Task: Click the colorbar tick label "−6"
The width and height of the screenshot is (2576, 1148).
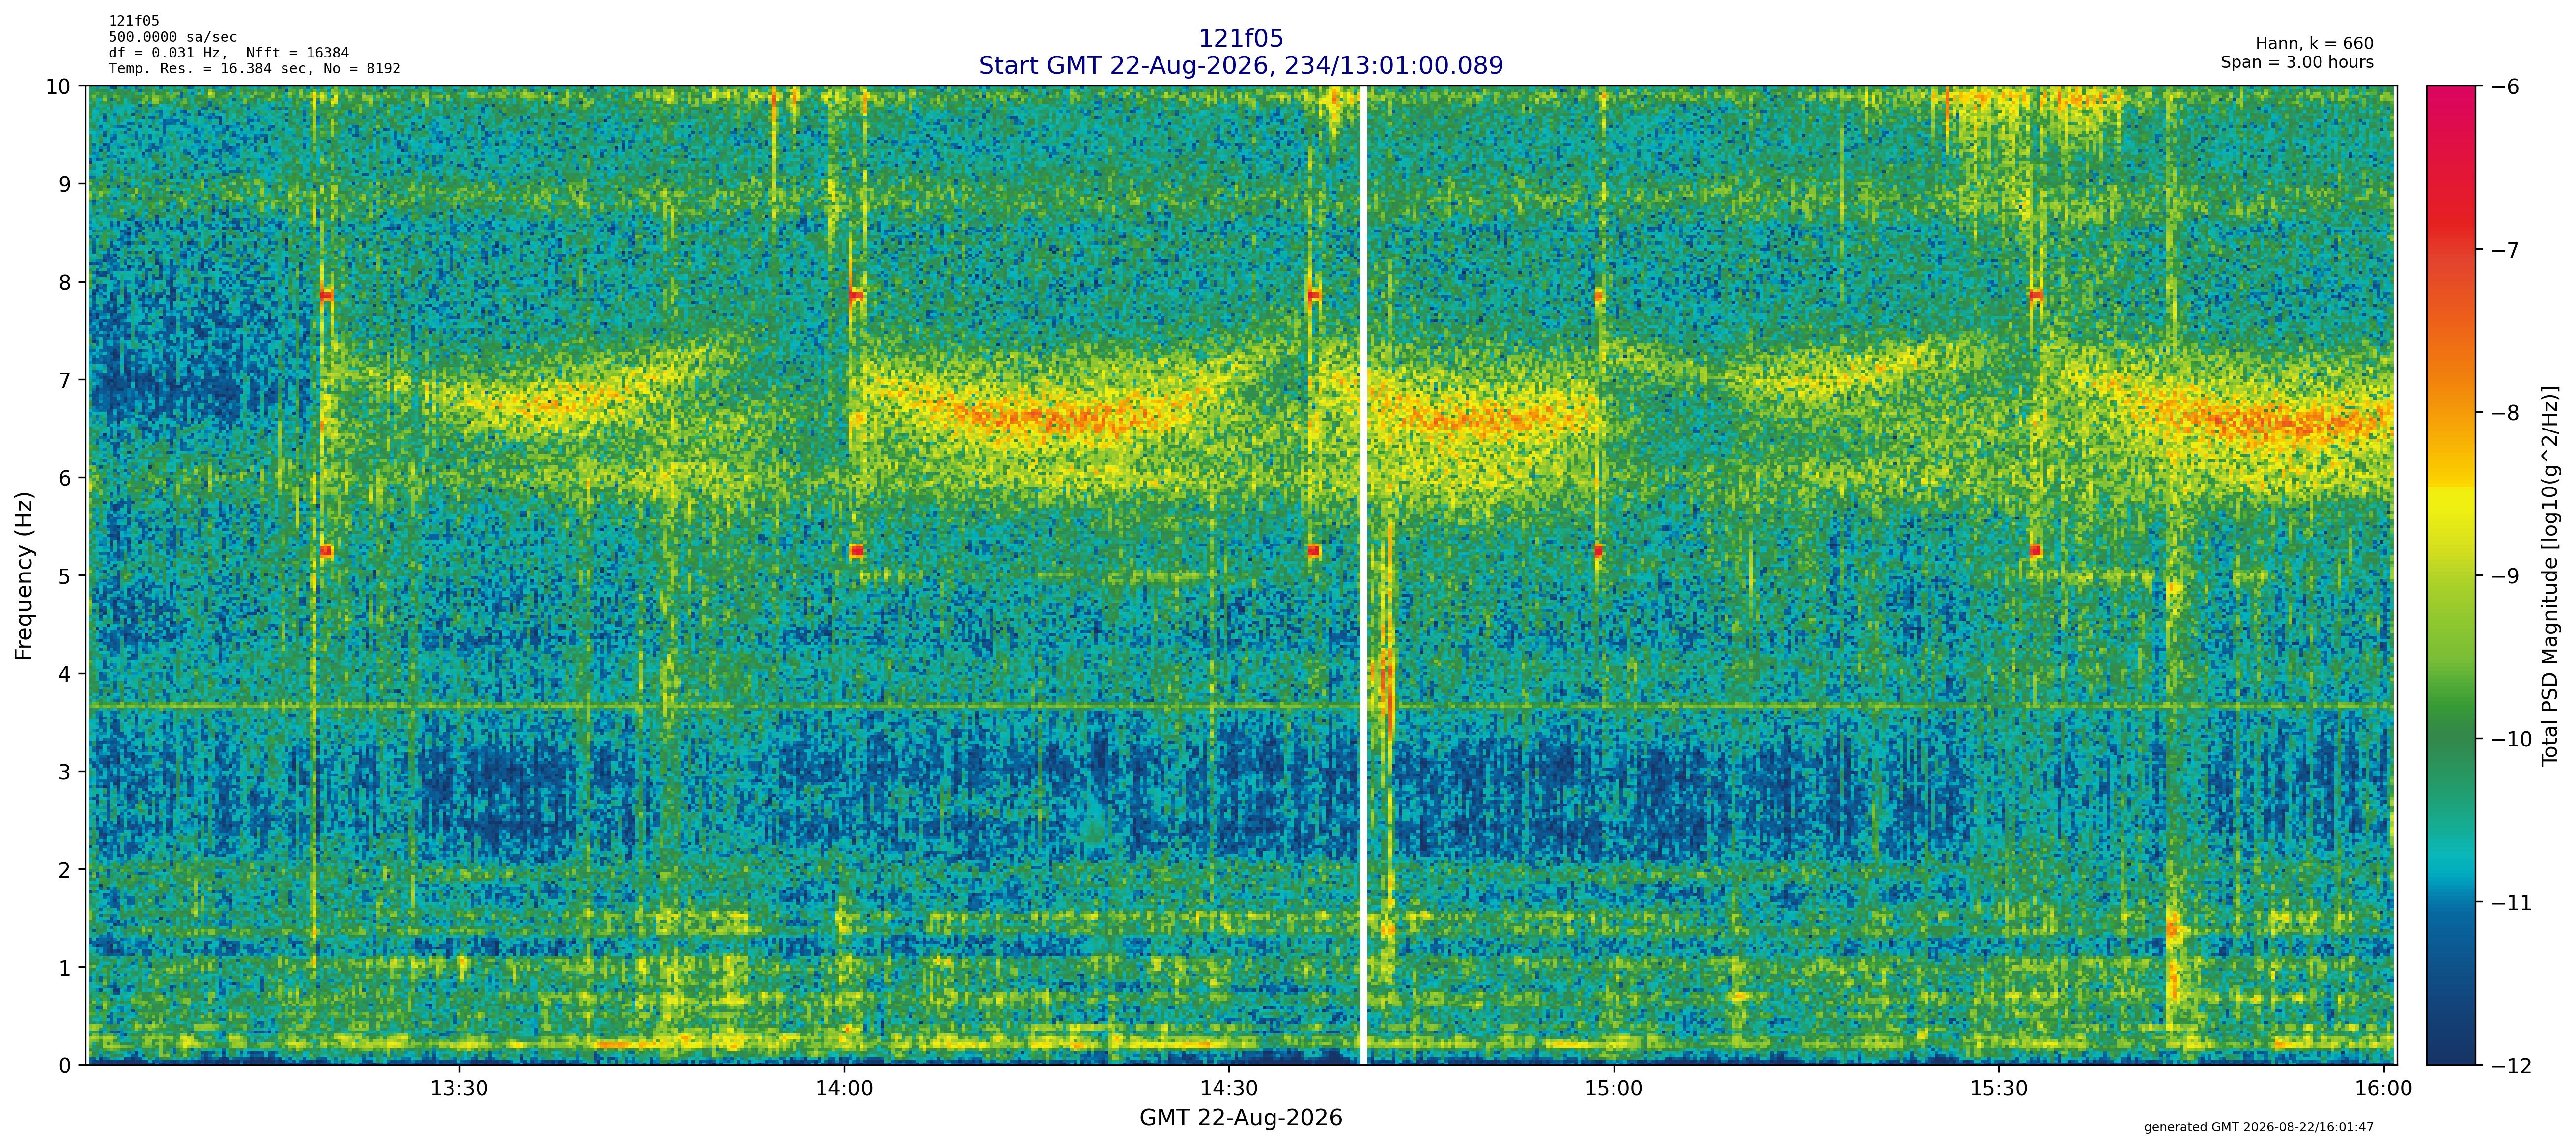Action: (2504, 87)
